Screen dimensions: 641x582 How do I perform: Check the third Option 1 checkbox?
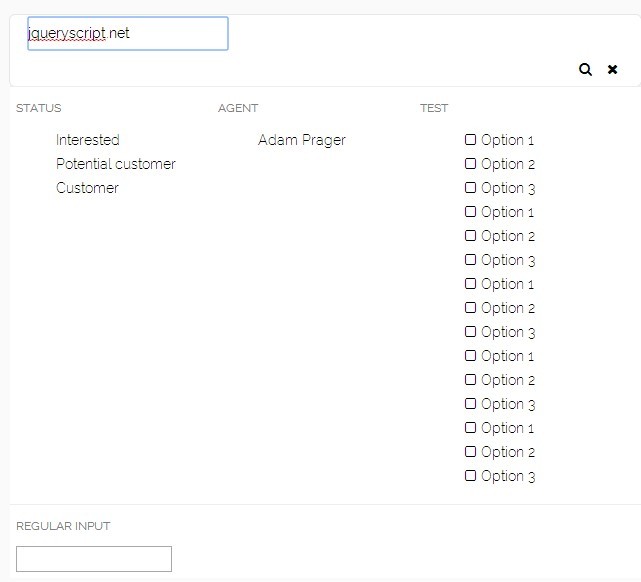(471, 284)
